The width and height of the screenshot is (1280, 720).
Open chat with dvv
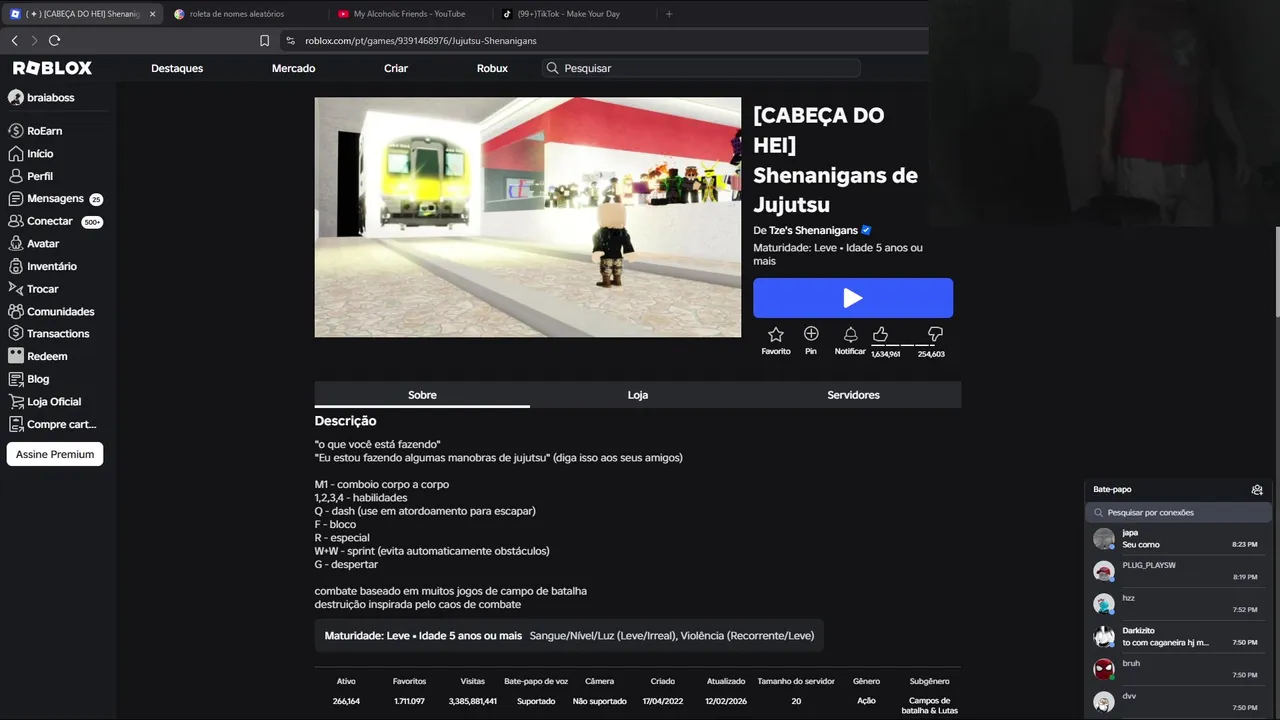click(1179, 702)
